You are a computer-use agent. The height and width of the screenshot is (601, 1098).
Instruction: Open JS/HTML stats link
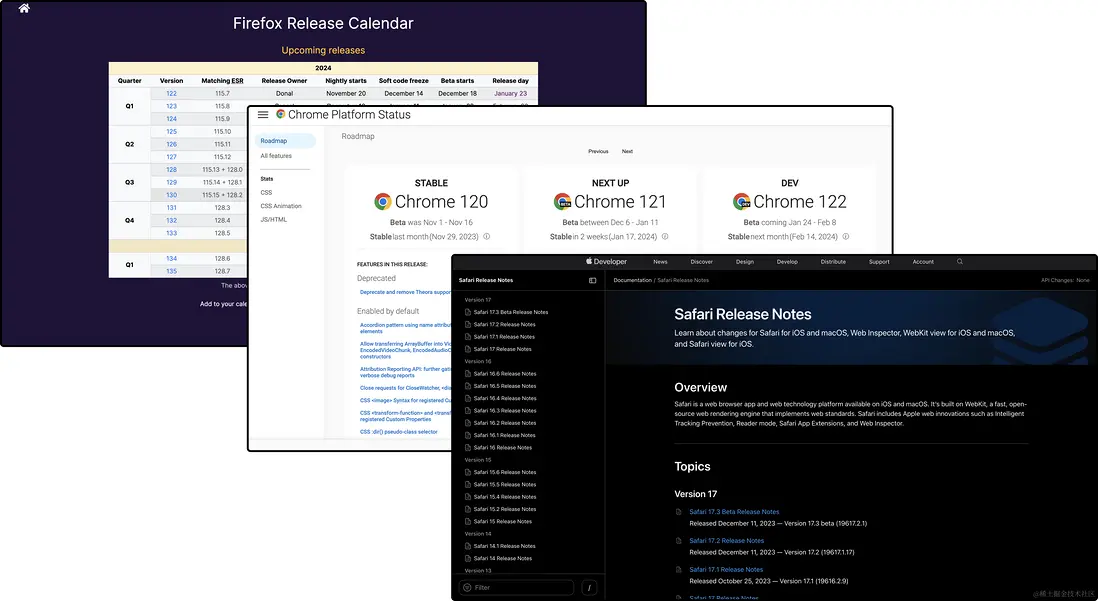click(274, 219)
